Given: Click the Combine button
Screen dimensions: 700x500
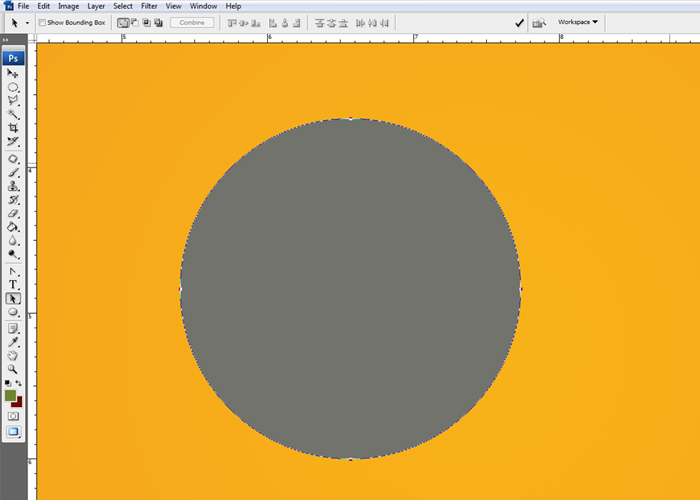Looking at the screenshot, I should (x=191, y=22).
